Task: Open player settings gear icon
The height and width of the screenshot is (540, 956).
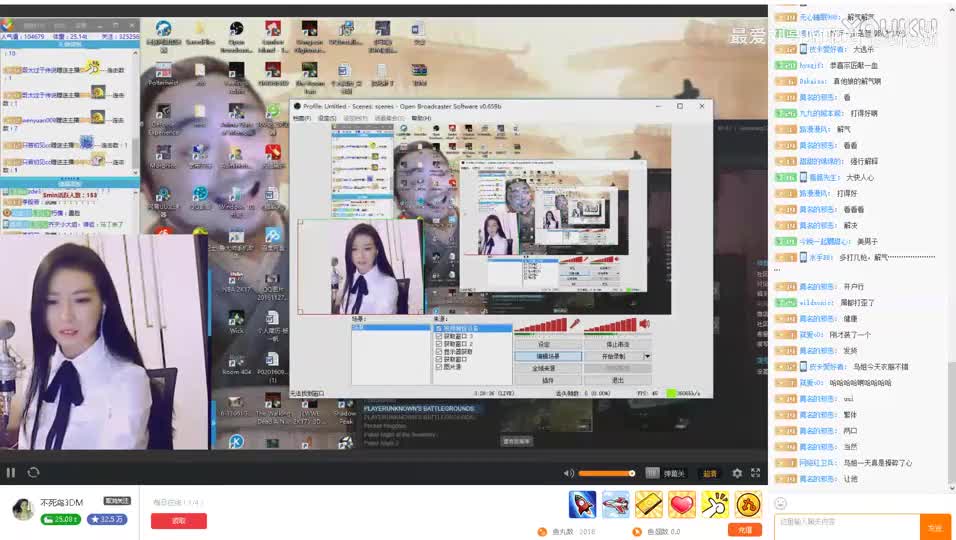Action: [737, 473]
